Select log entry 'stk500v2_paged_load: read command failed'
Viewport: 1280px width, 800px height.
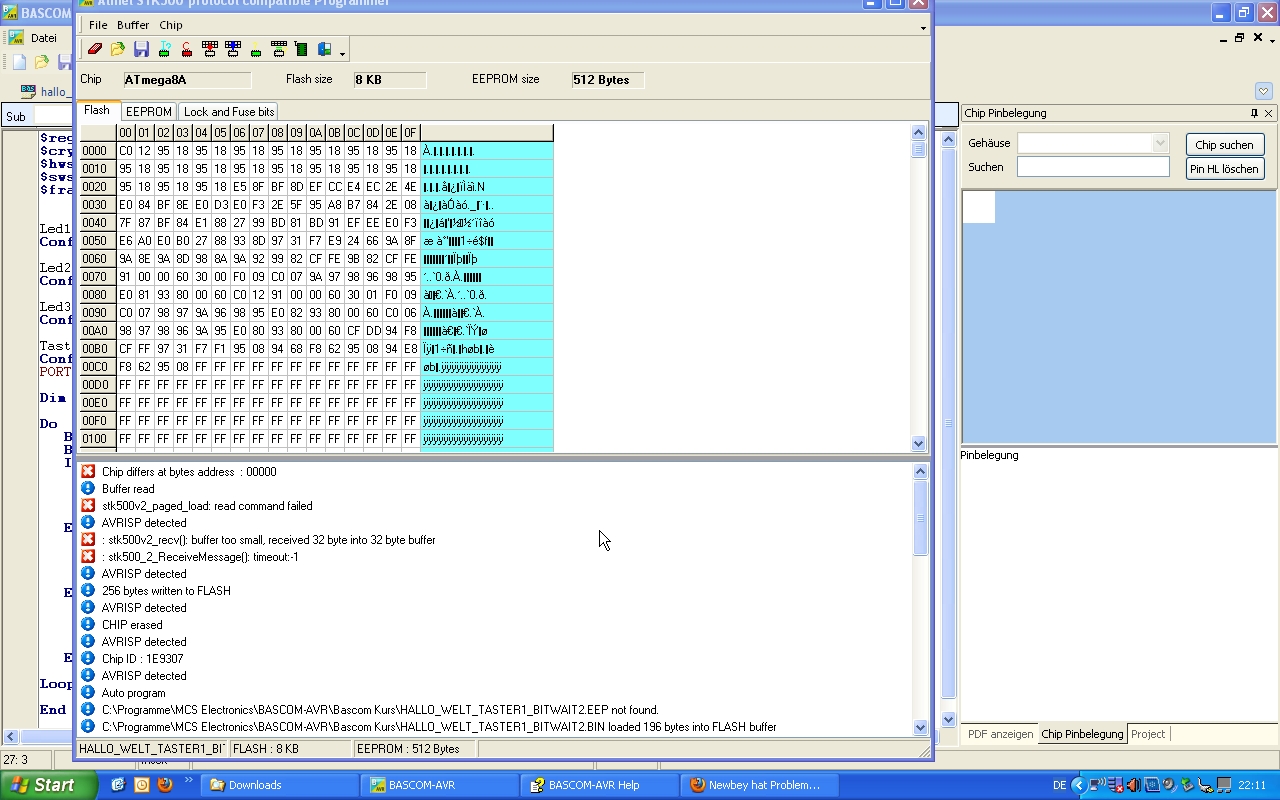207,506
